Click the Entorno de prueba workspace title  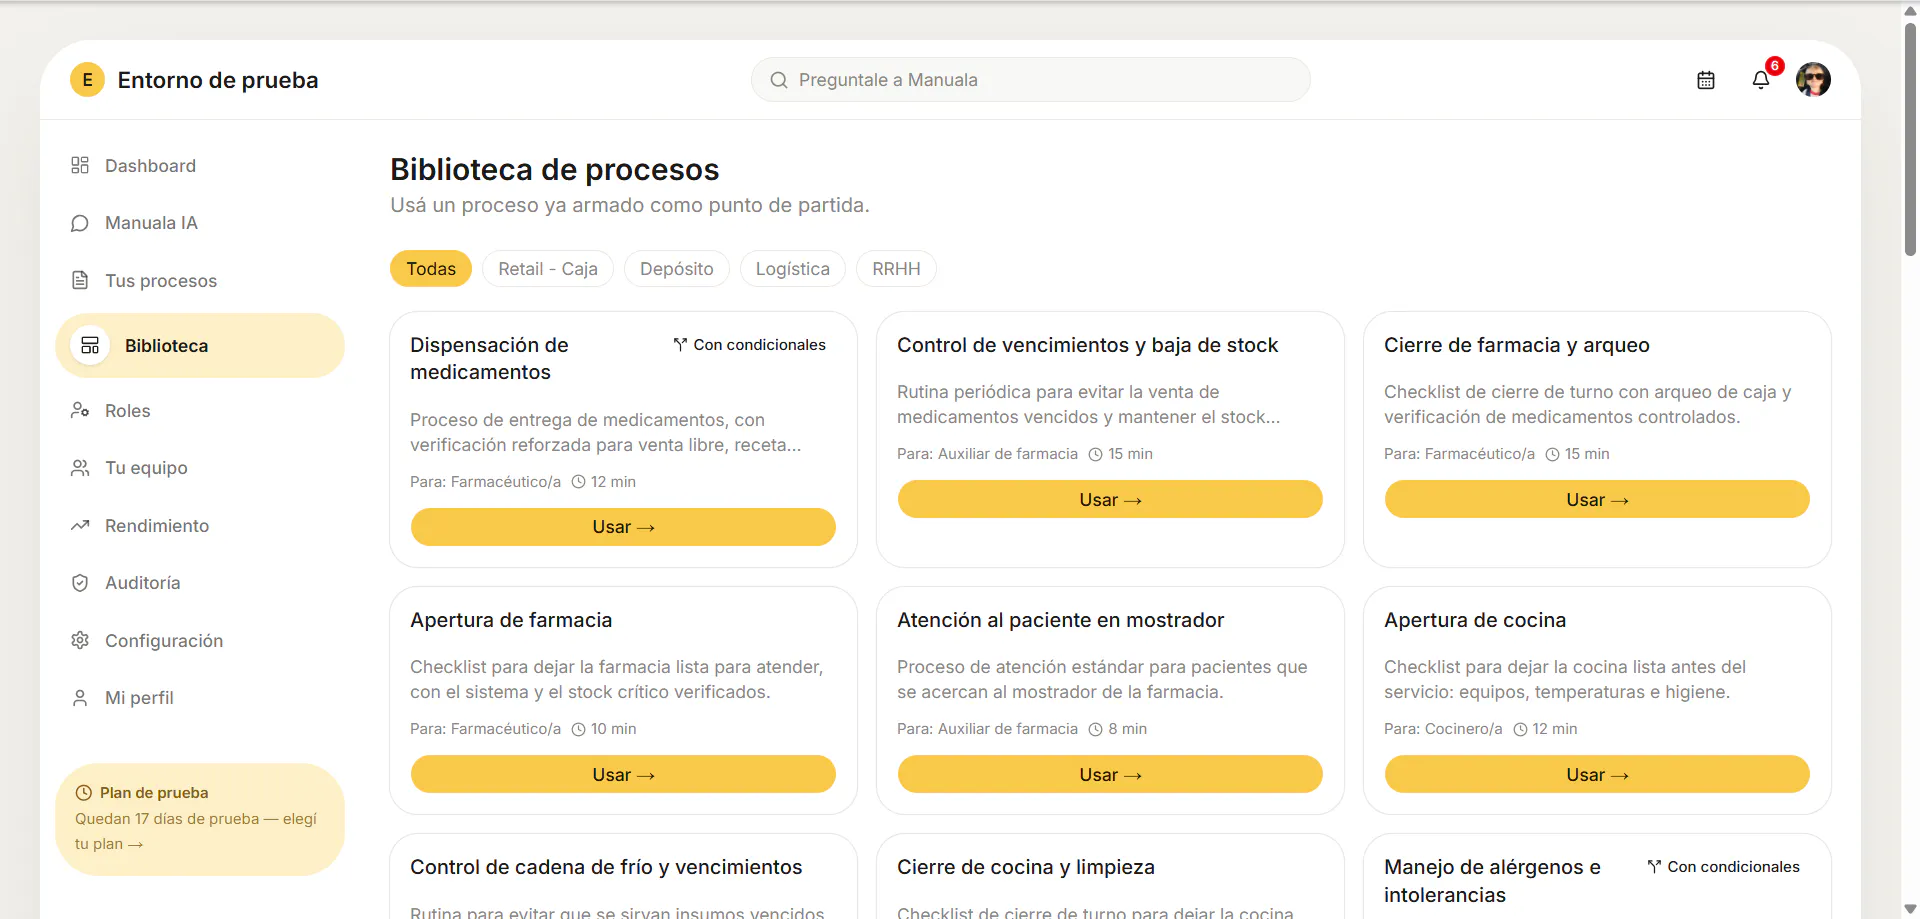(218, 80)
